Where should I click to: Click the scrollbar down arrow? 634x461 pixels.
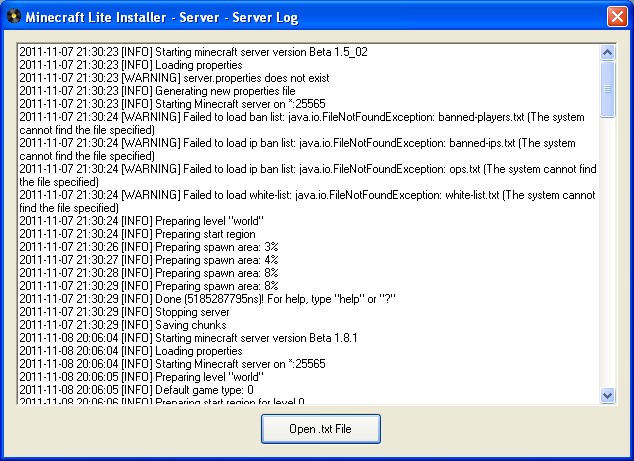coord(607,395)
